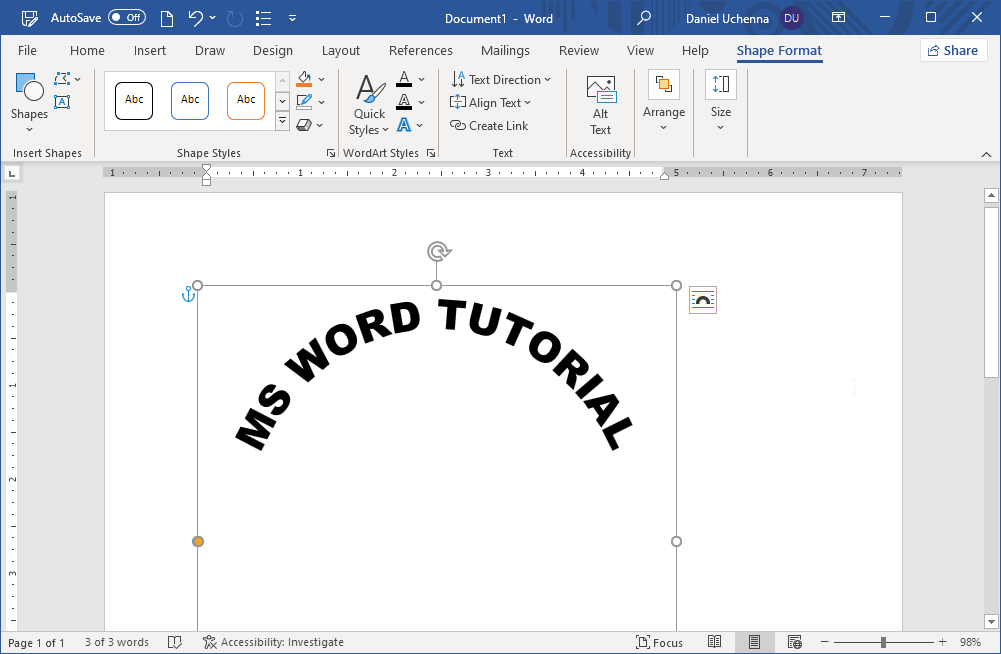Click the zoom slider handle
1001x654 pixels.
pyautogui.click(x=883, y=642)
